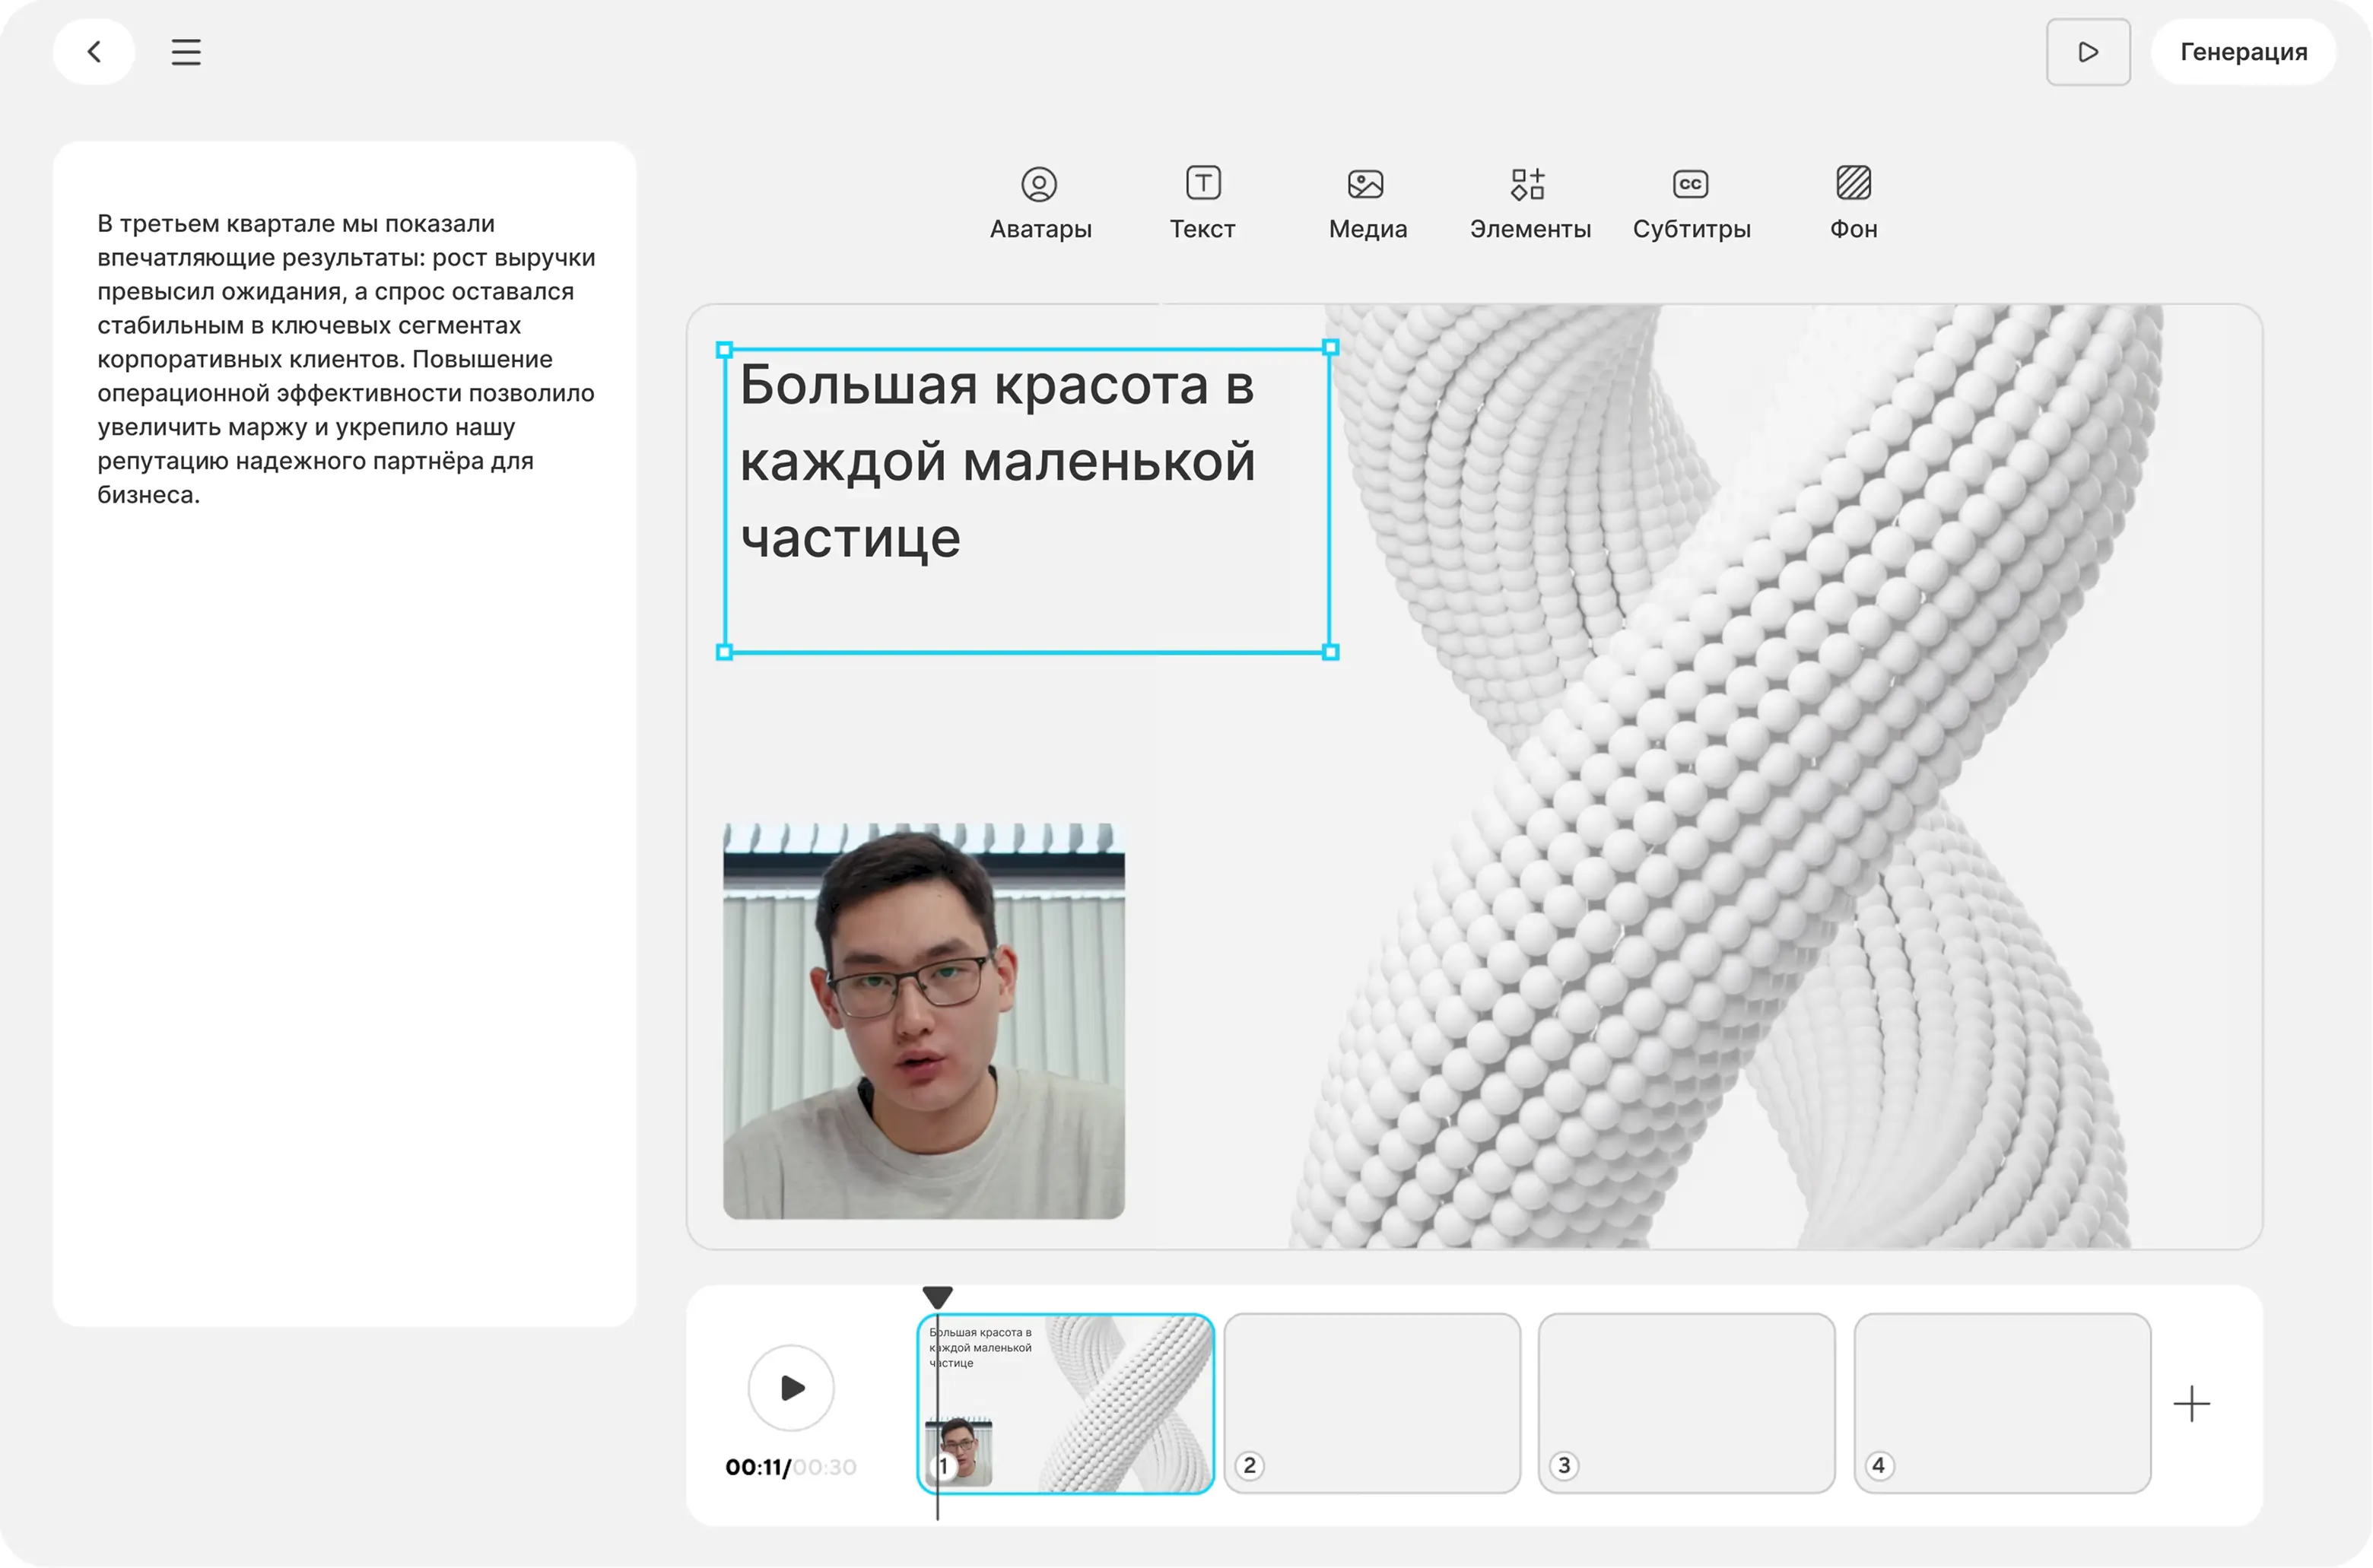2373x1568 pixels.
Task: Click the back arrow button
Action: (x=94, y=52)
